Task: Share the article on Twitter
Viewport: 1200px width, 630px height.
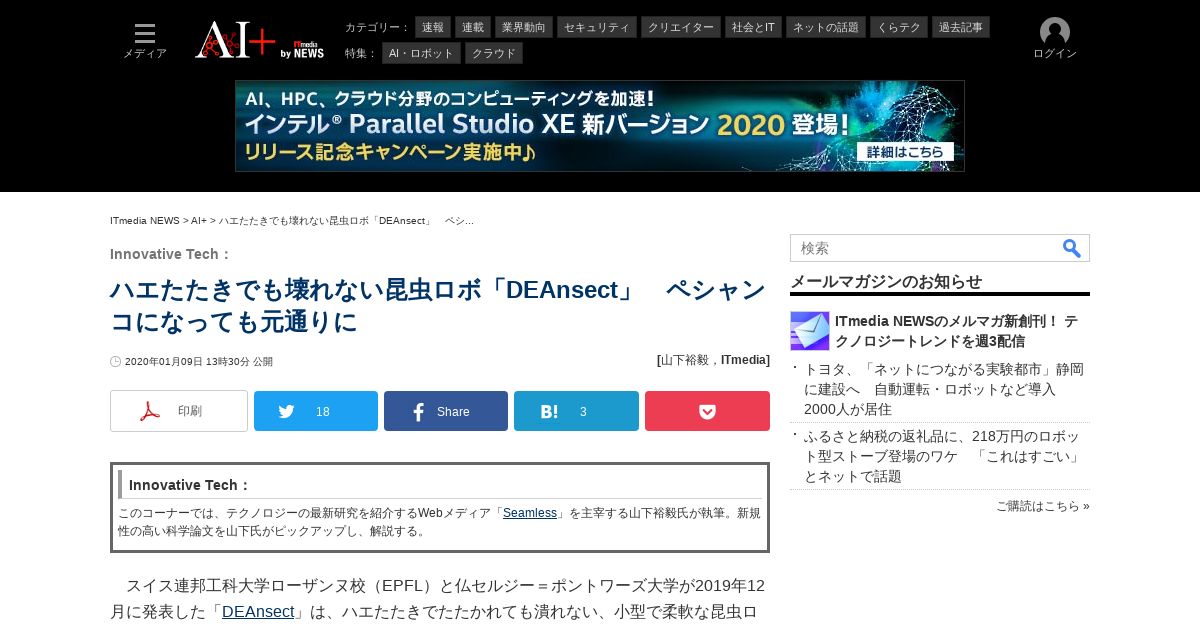Action: click(316, 411)
